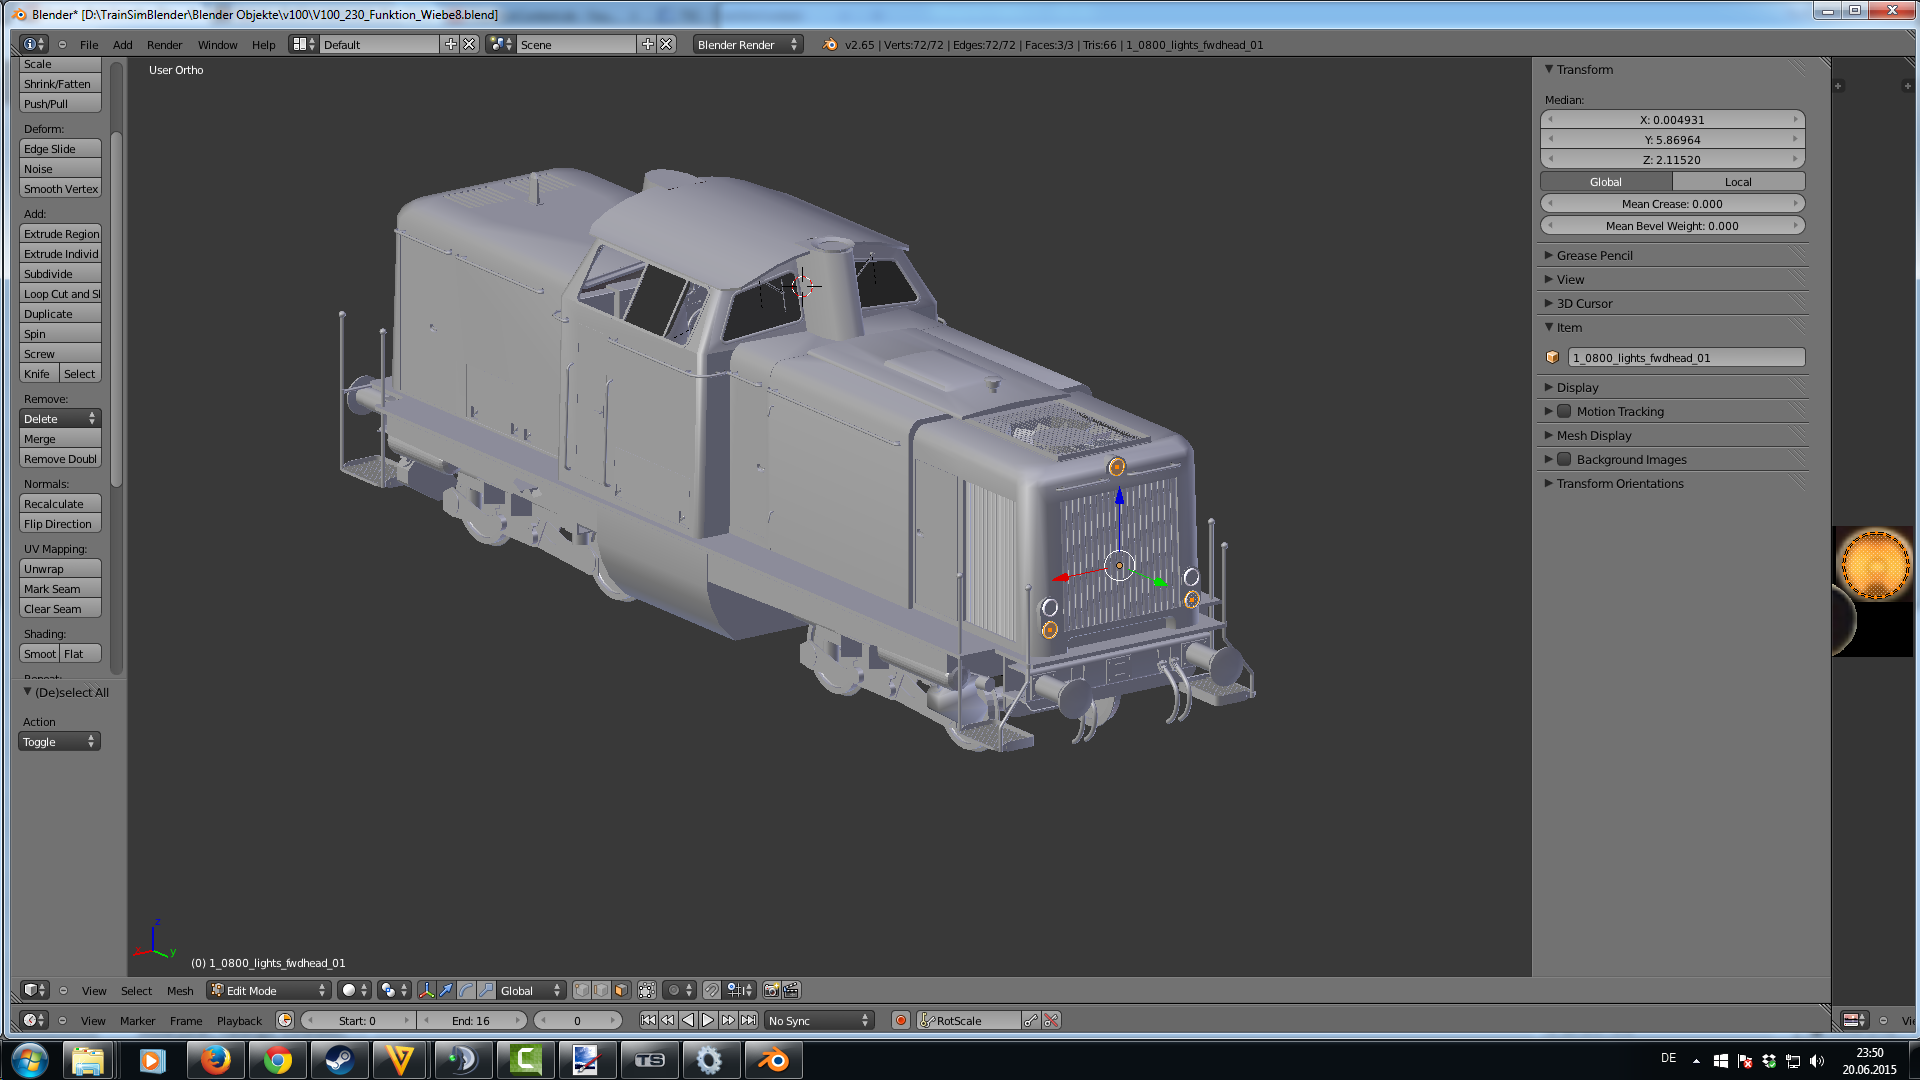Jump to the first frame in timeline
The image size is (1920, 1080).
648,1020
